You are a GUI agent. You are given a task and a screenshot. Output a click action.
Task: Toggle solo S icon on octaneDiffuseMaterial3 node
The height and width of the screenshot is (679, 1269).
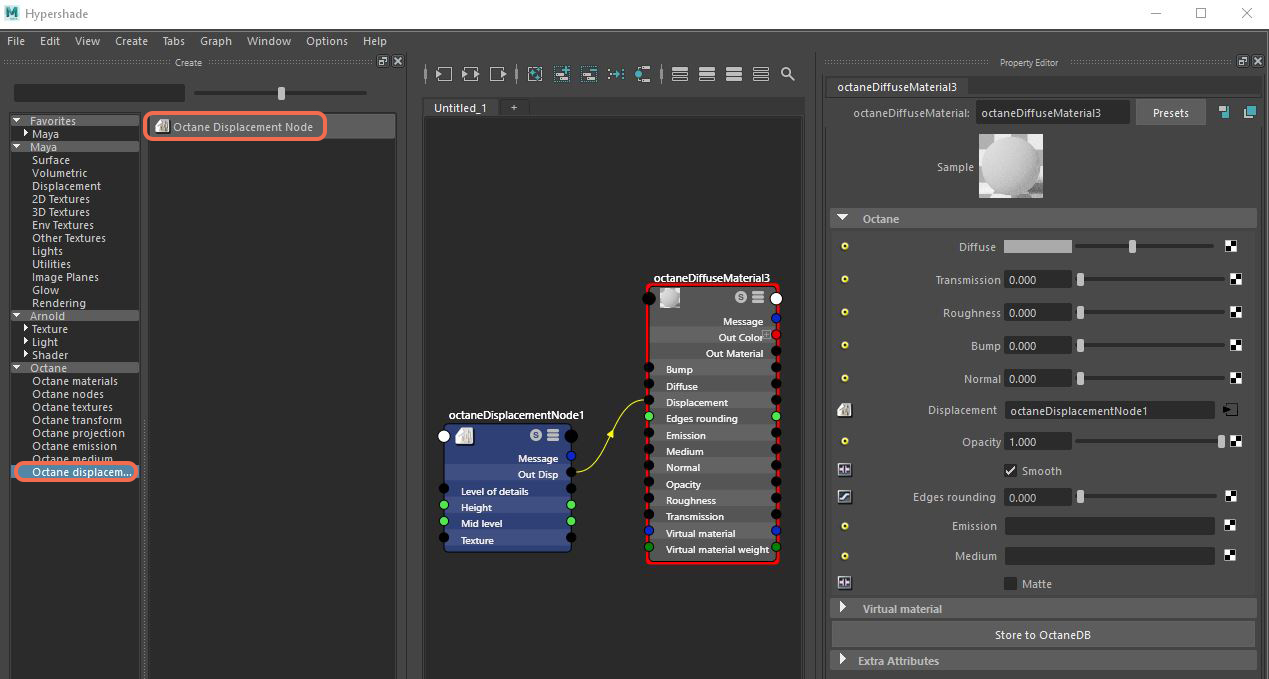pos(741,297)
